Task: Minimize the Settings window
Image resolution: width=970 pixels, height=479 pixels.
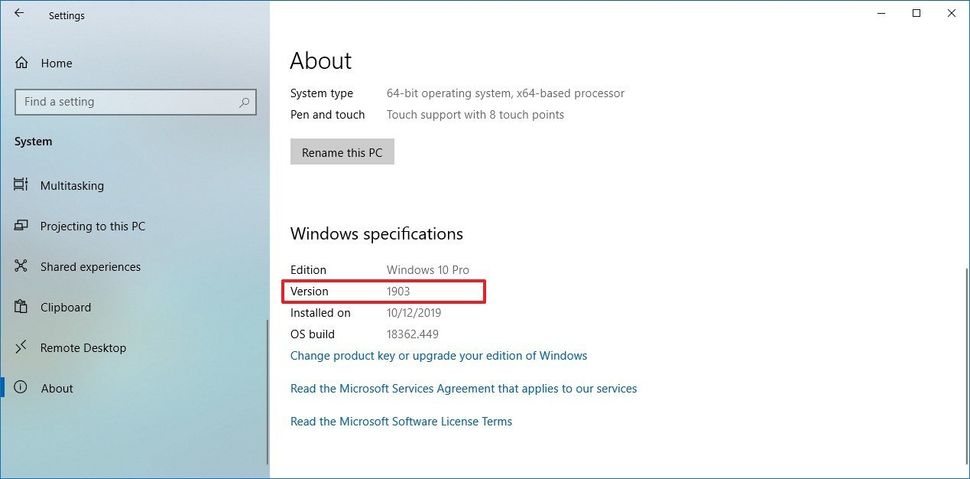Action: pyautogui.click(x=882, y=13)
